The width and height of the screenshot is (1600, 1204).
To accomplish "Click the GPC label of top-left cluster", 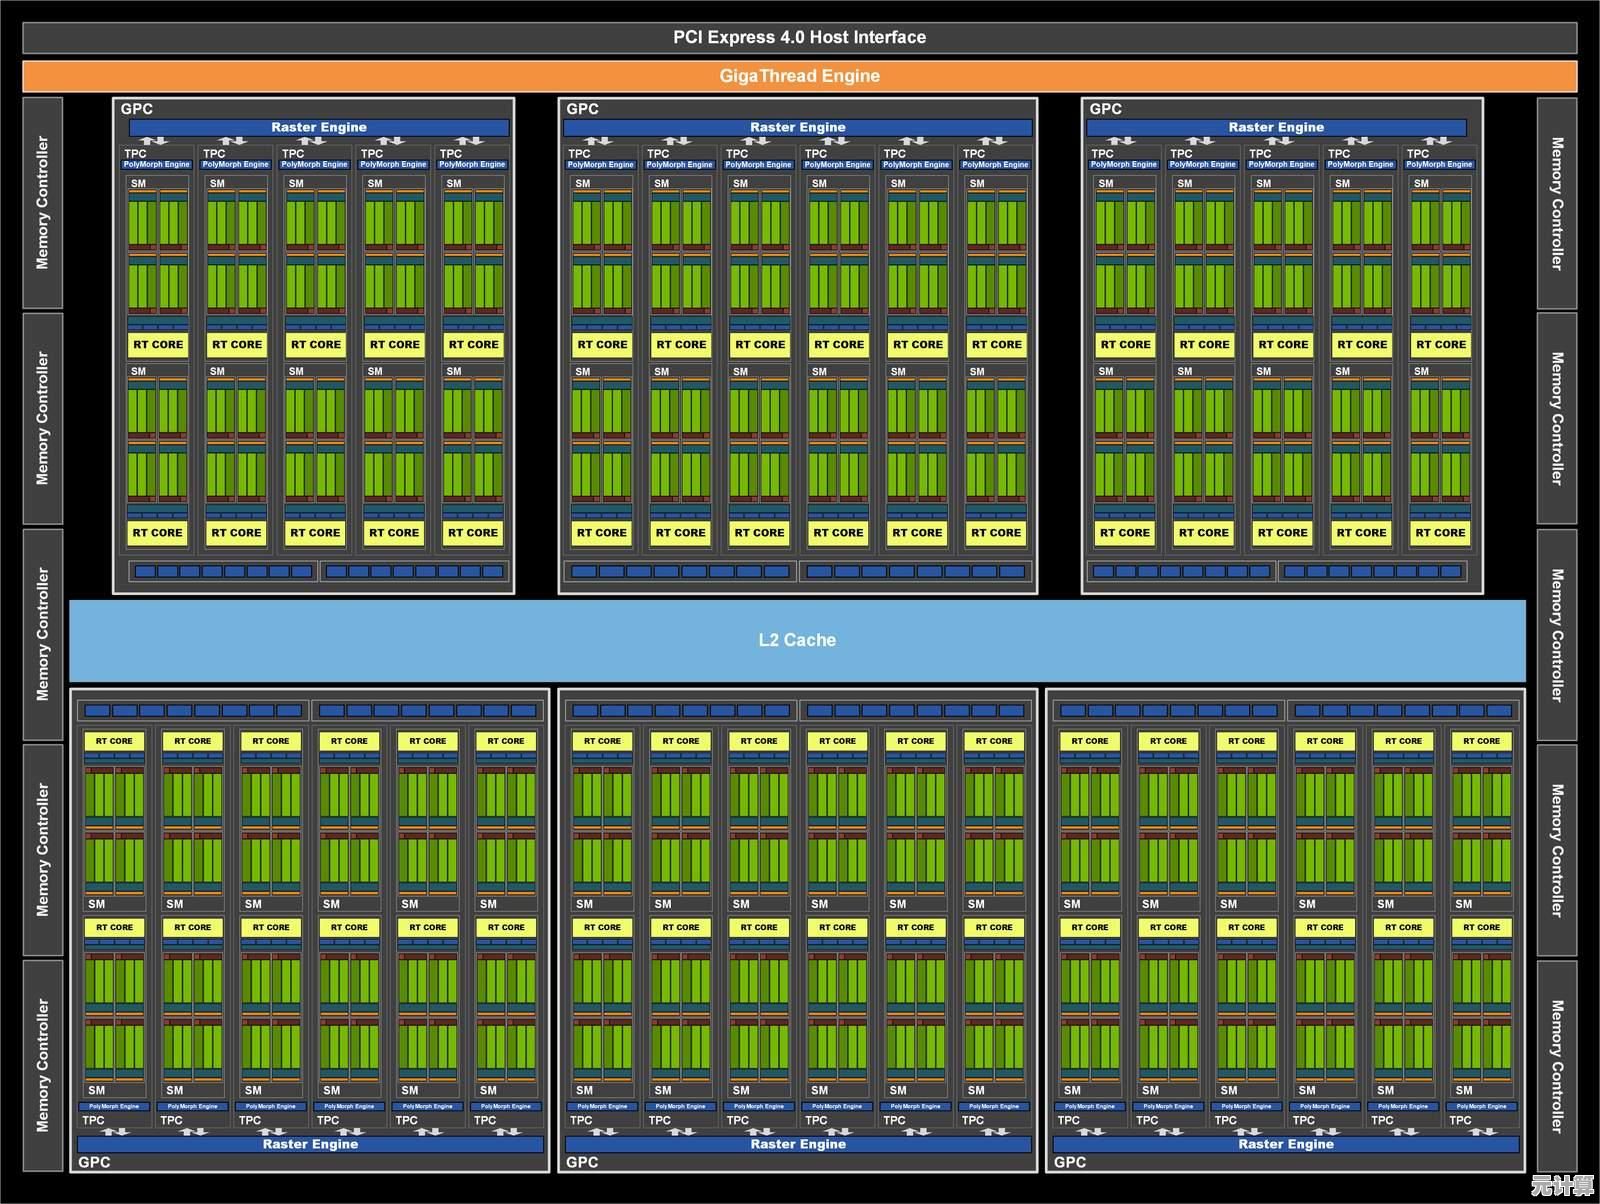I will click(136, 109).
